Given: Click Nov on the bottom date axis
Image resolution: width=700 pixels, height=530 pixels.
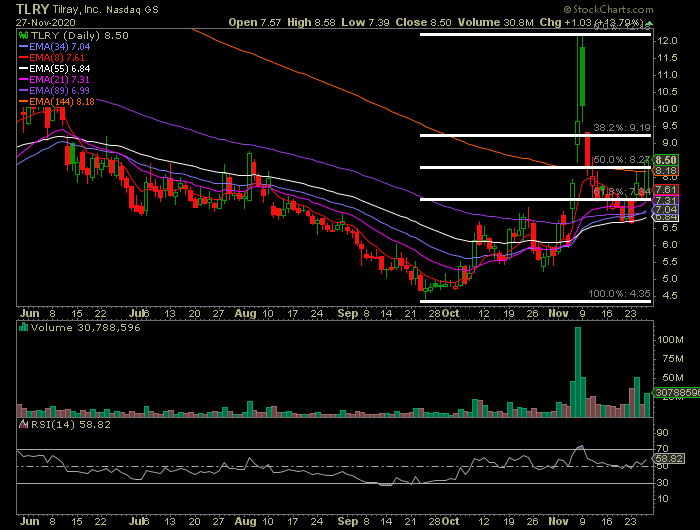Looking at the screenshot, I should point(558,521).
